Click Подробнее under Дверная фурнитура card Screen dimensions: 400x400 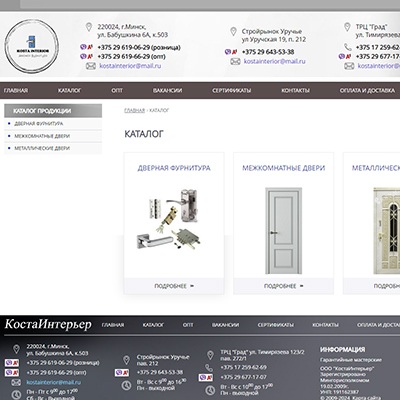[174, 286]
